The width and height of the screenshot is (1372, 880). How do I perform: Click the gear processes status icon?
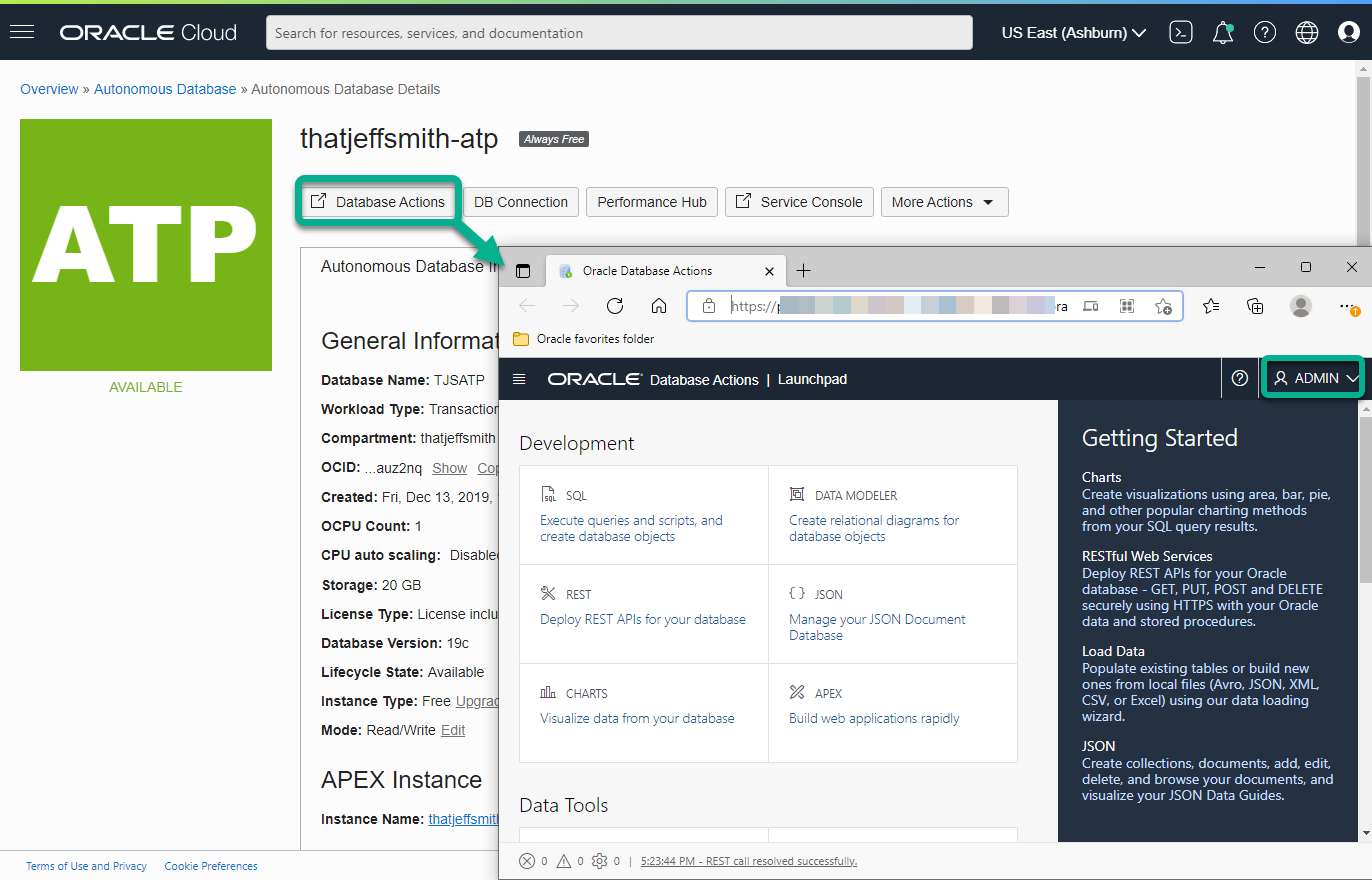[x=600, y=861]
